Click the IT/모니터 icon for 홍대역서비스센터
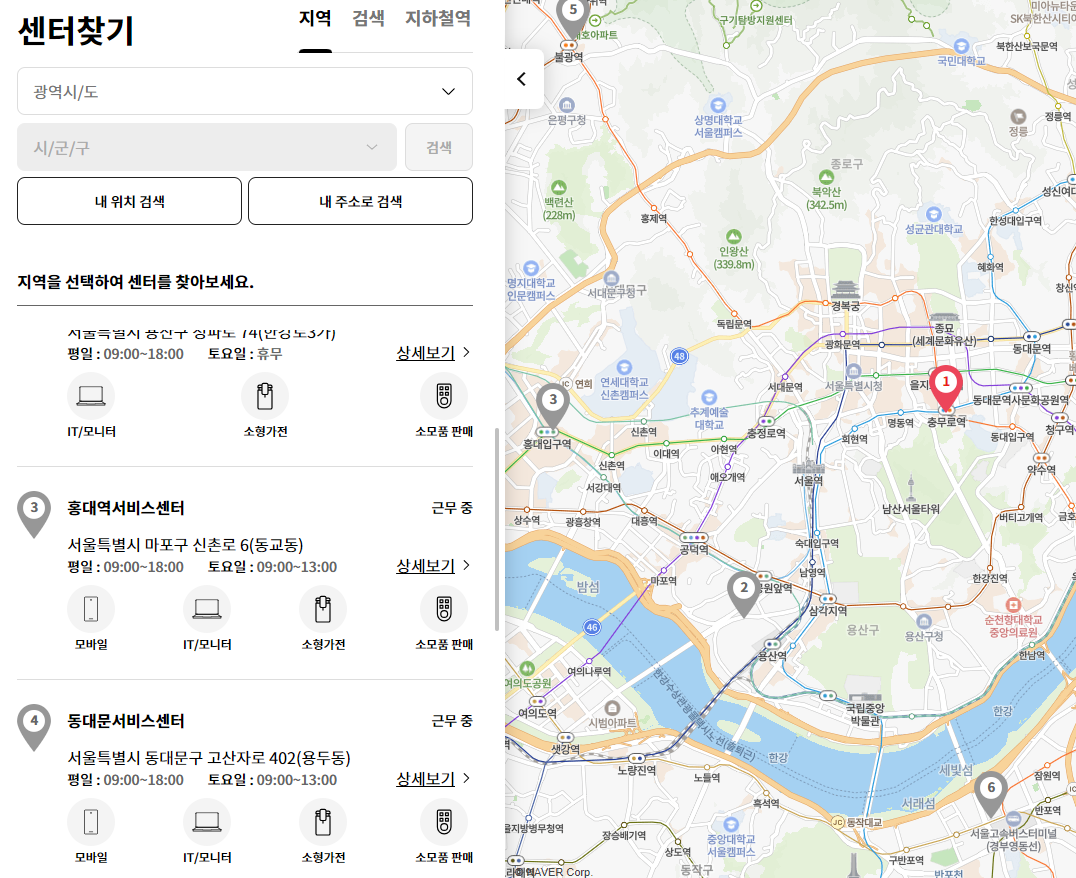Viewport: 1076px width, 878px height. click(207, 609)
